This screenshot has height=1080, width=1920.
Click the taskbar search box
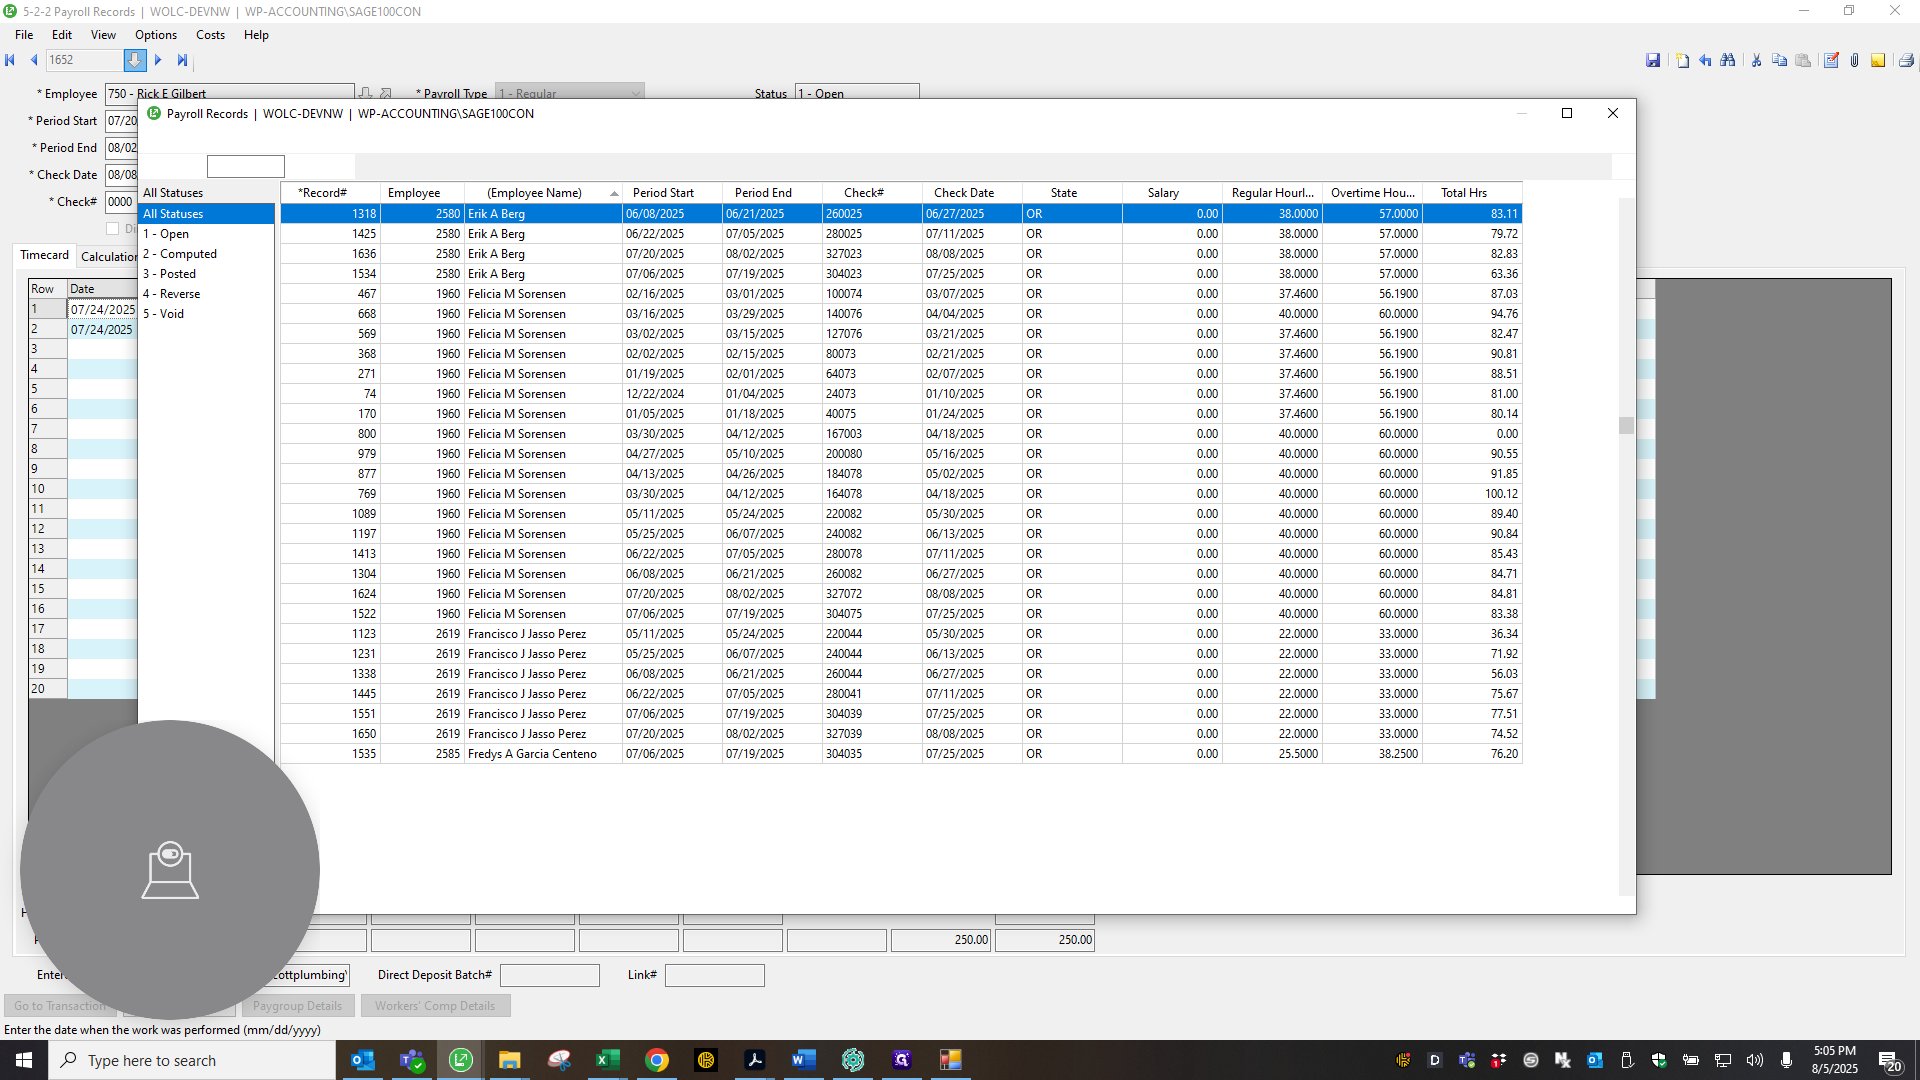pos(192,1060)
